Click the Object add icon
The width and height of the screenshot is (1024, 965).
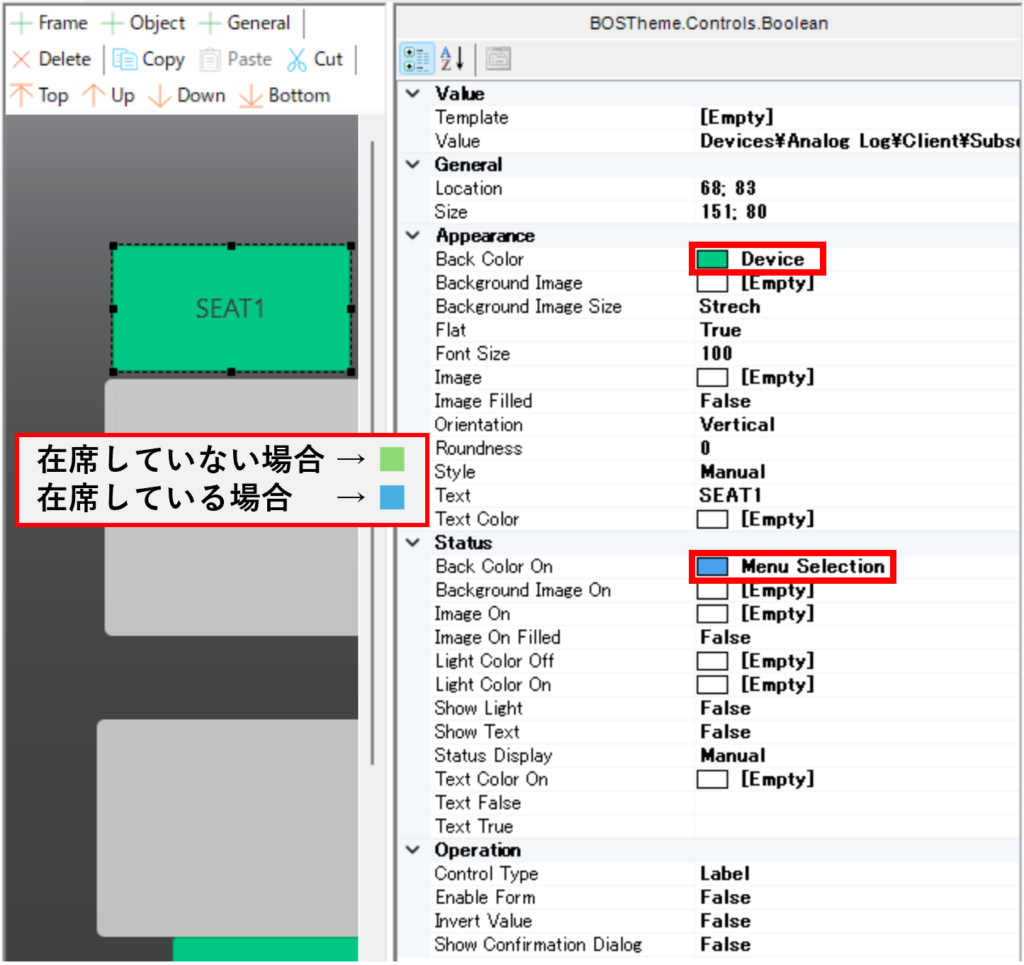coord(115,23)
